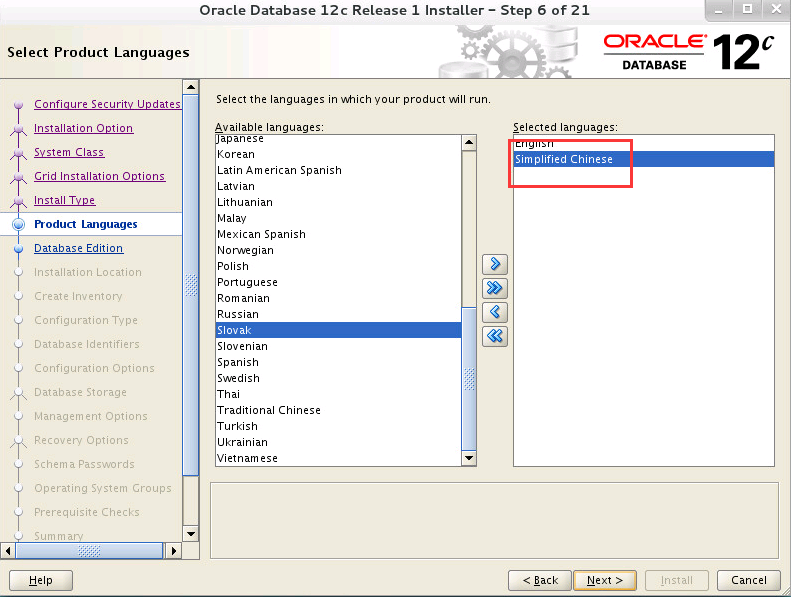Select Turkish in available languages
The image size is (791, 597).
[x=338, y=426]
